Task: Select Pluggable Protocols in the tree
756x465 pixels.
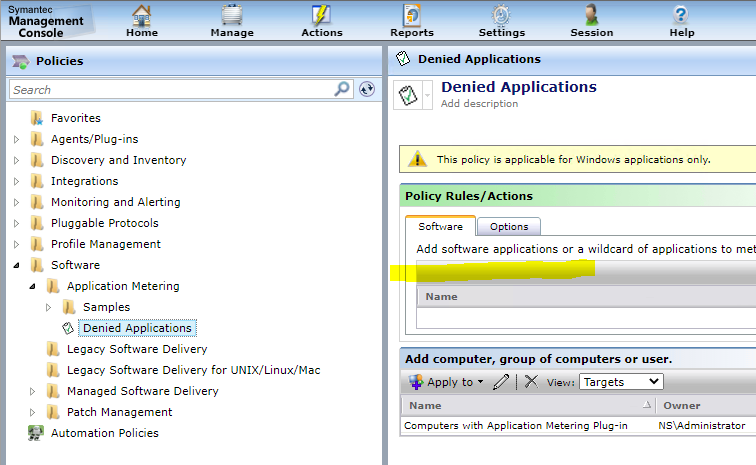Action: 105,223
